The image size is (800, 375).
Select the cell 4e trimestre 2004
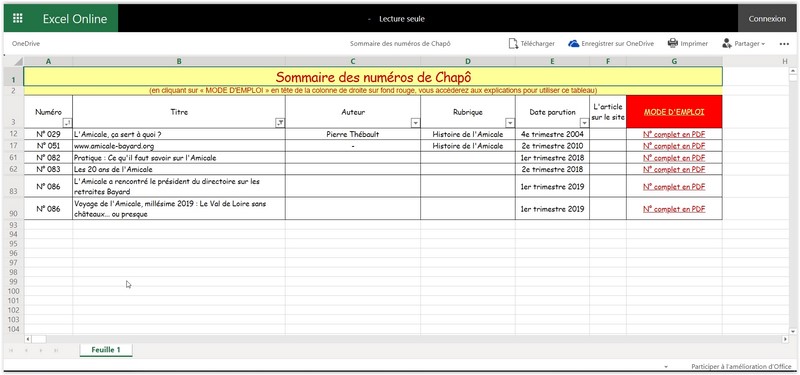coord(553,134)
